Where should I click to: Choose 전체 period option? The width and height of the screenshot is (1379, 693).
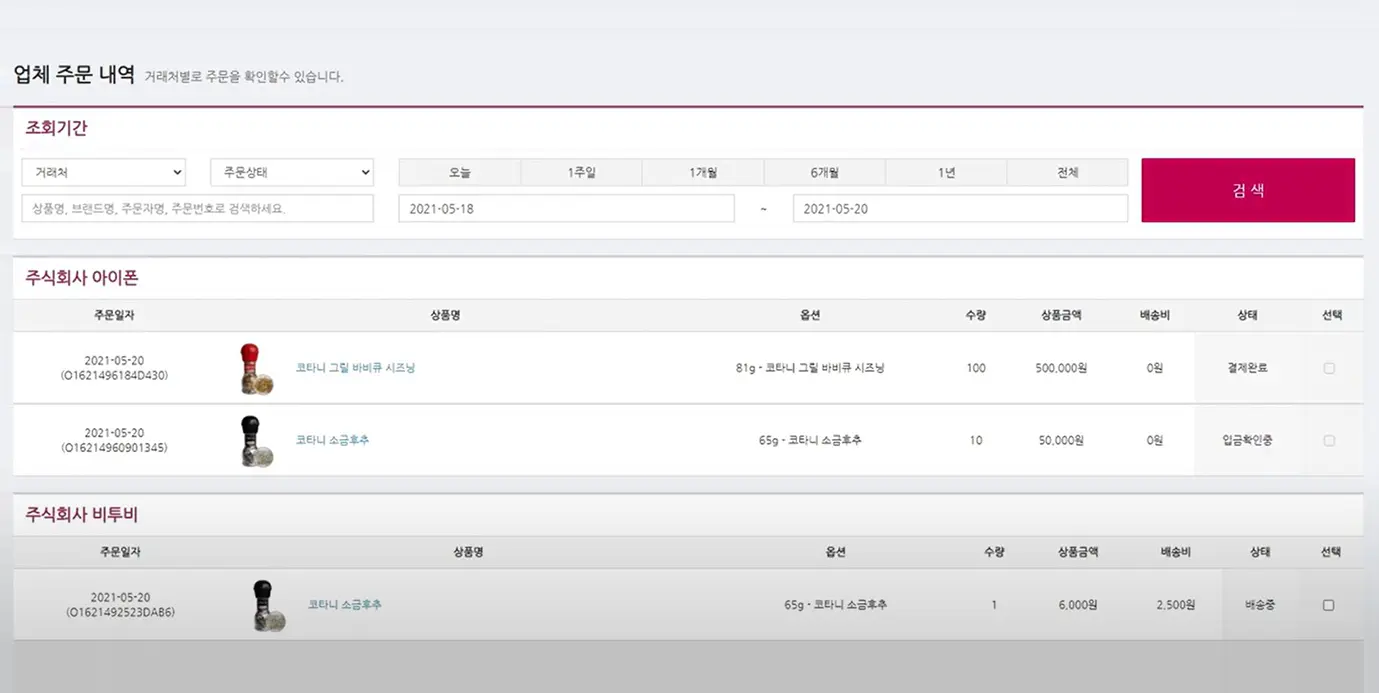click(x=1067, y=173)
